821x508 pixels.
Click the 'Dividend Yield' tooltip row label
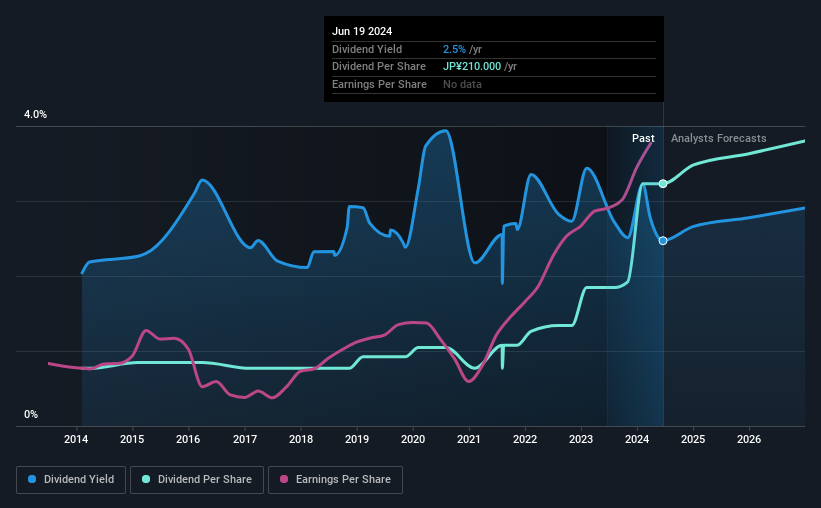[x=367, y=49]
